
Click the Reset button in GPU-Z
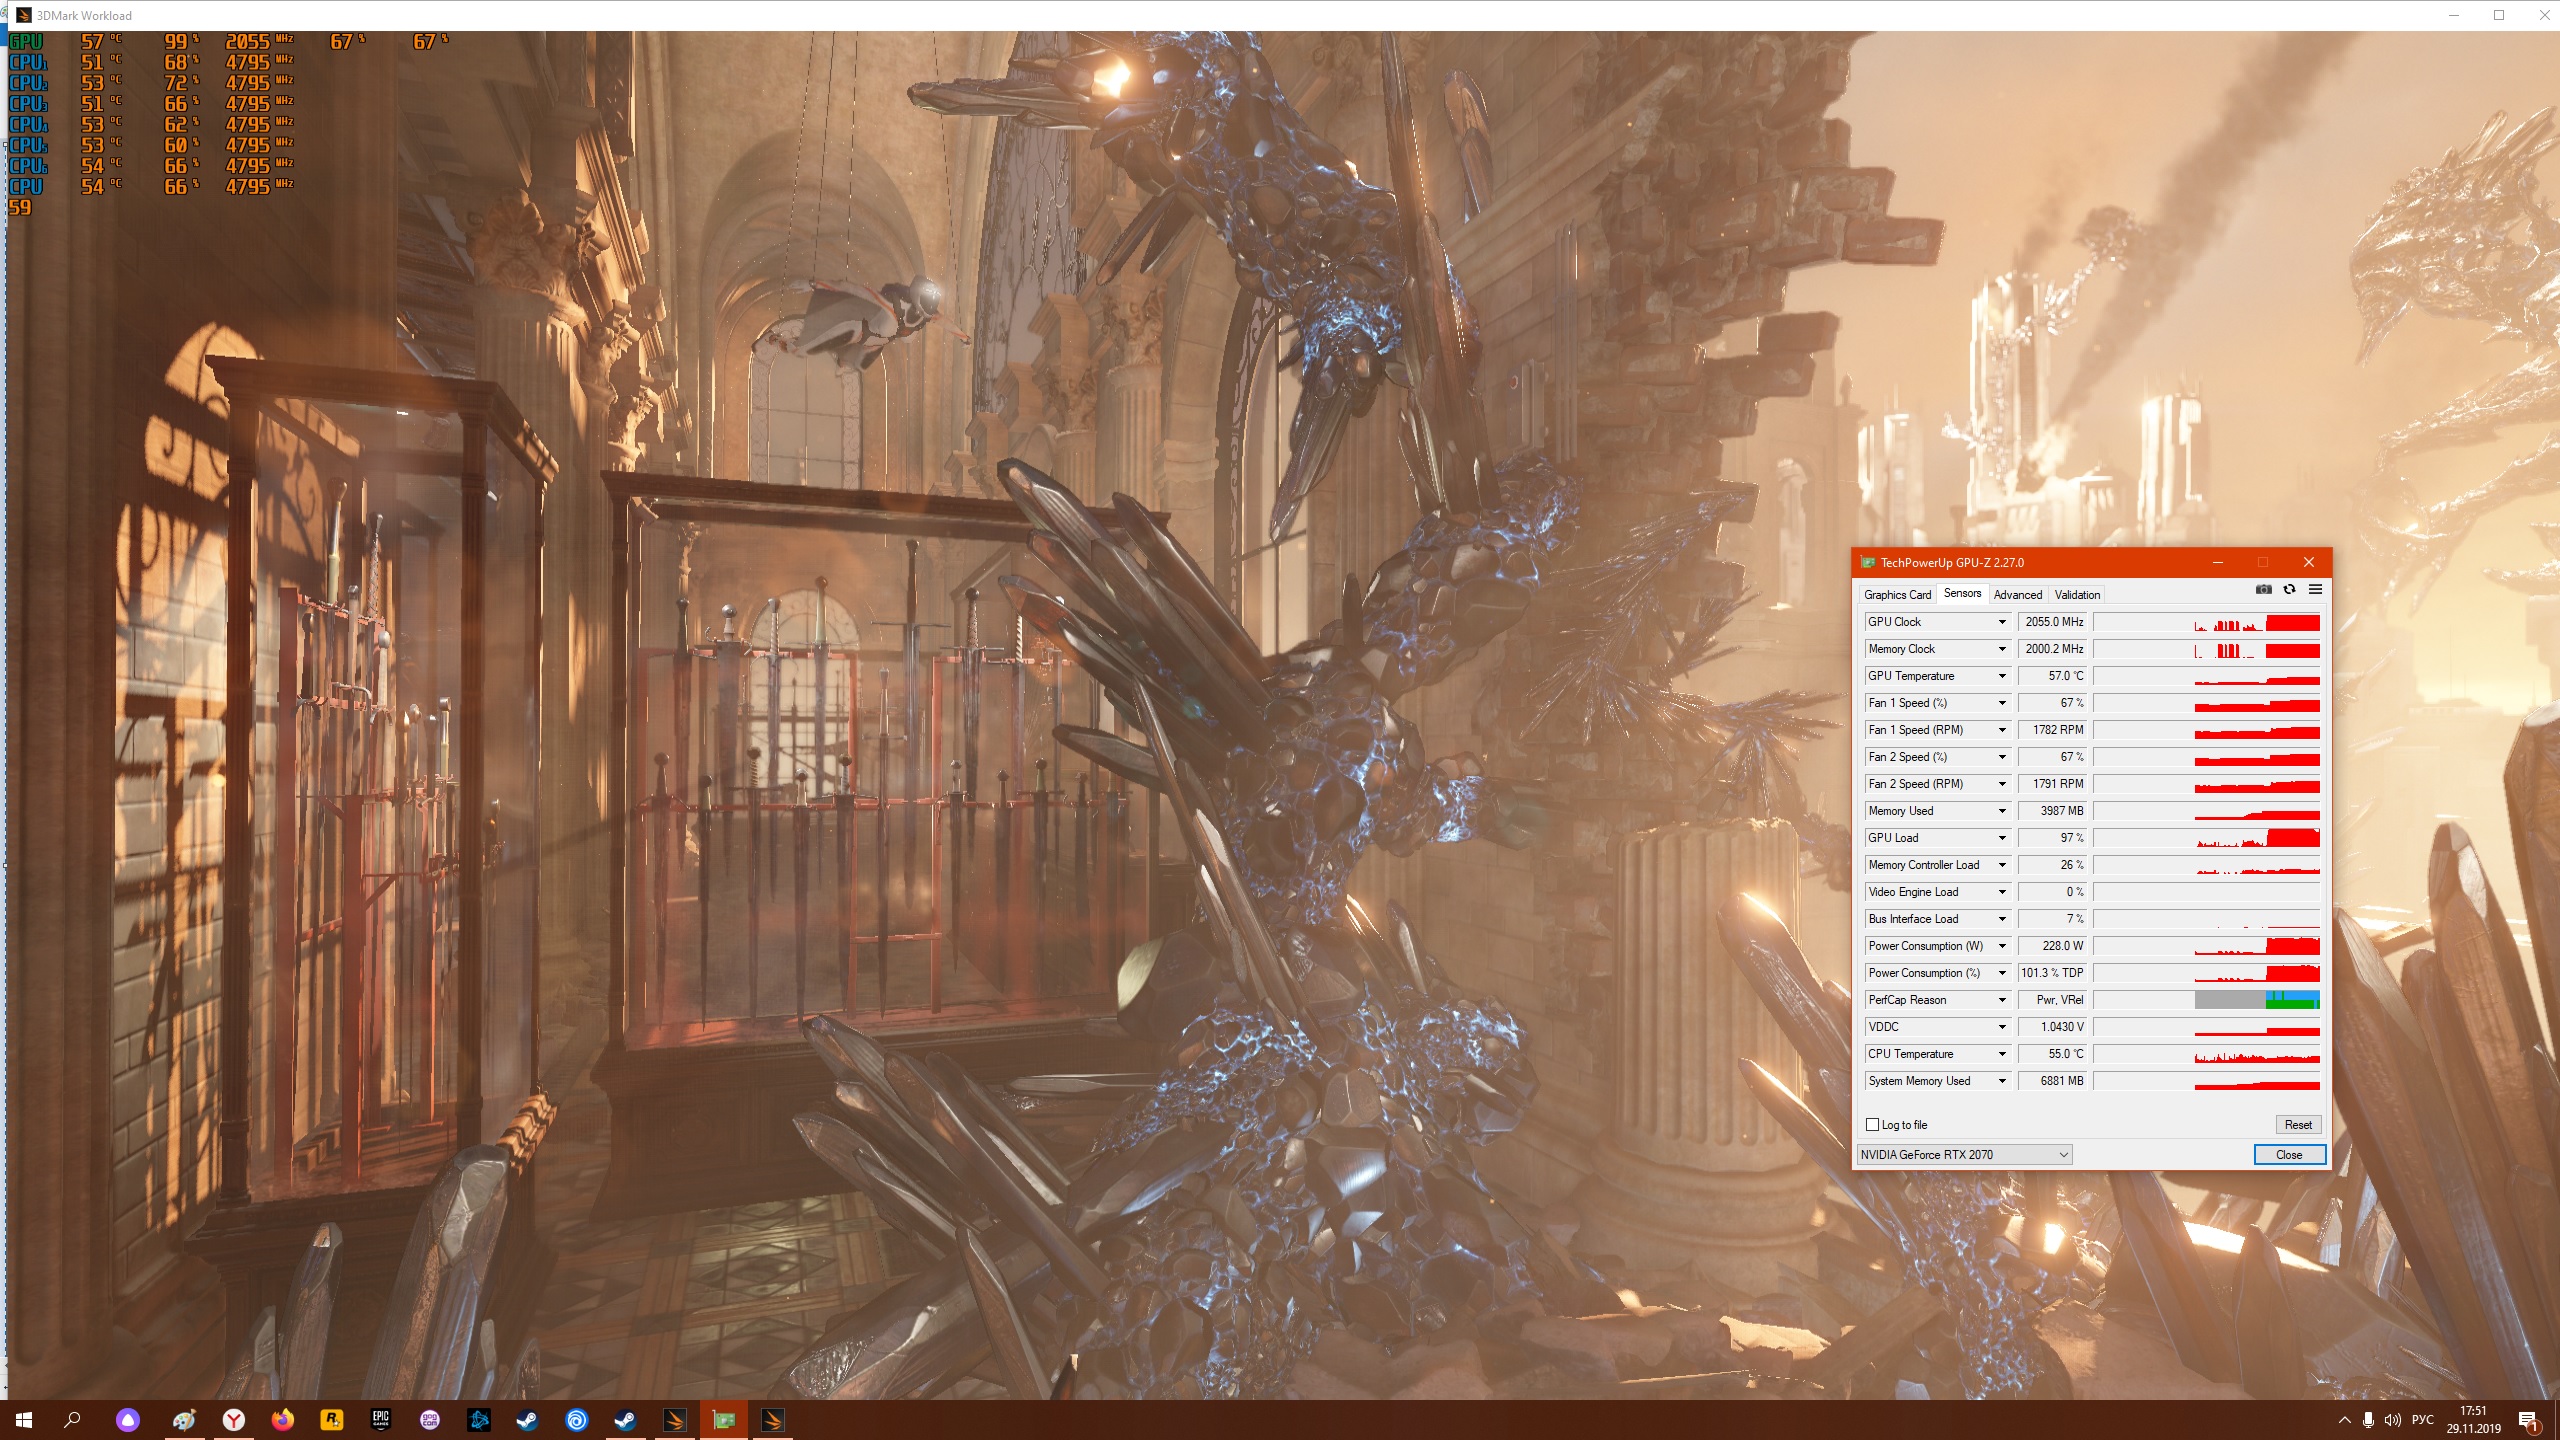tap(2297, 1125)
